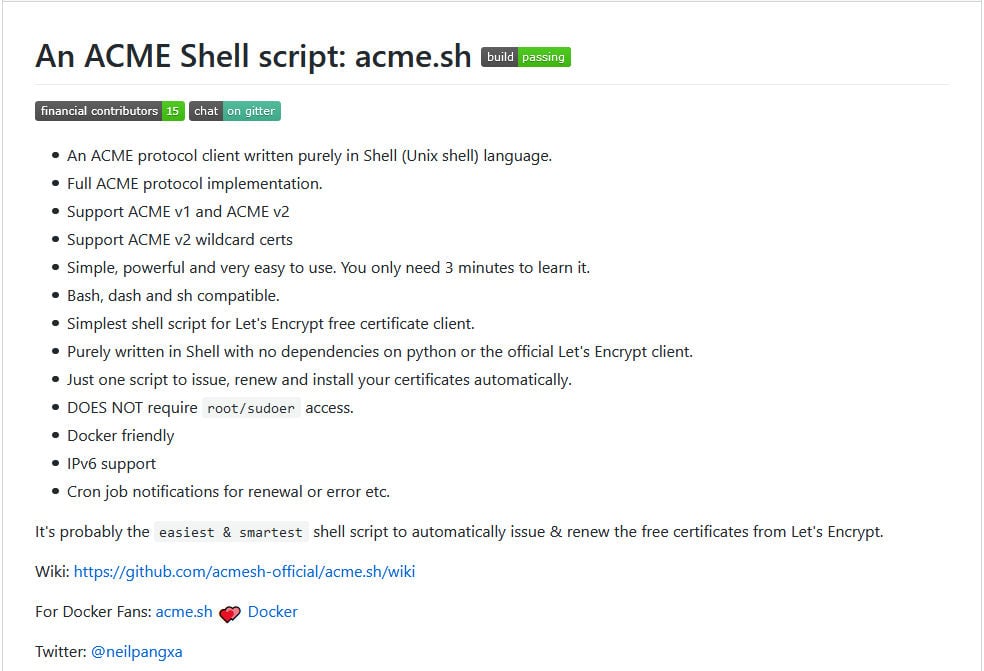Click 'Support ACME v2 wildcard certs' text
The width and height of the screenshot is (984, 671).
[179, 240]
